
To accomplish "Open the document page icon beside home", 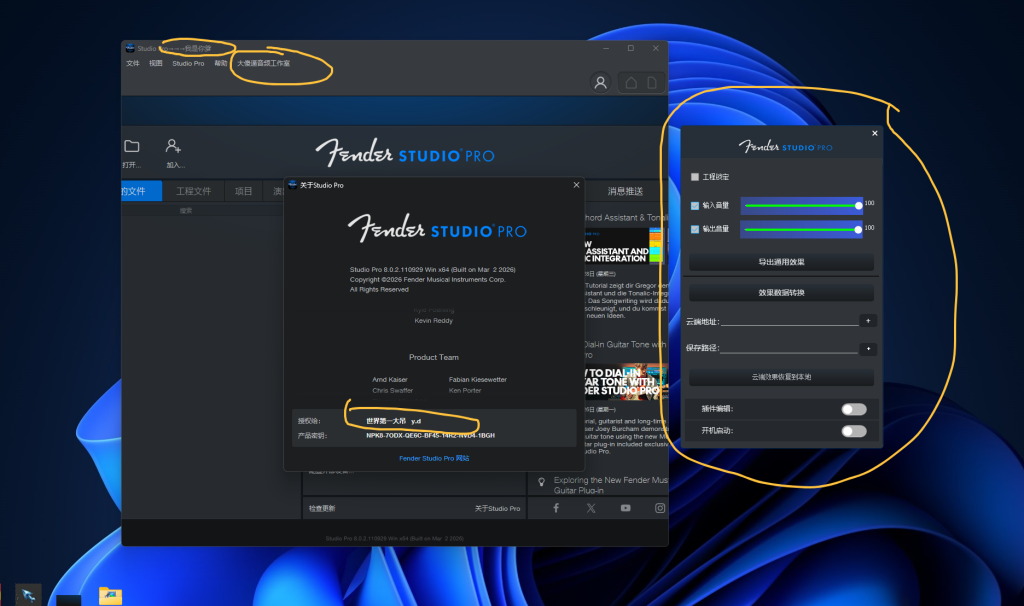I will (652, 83).
